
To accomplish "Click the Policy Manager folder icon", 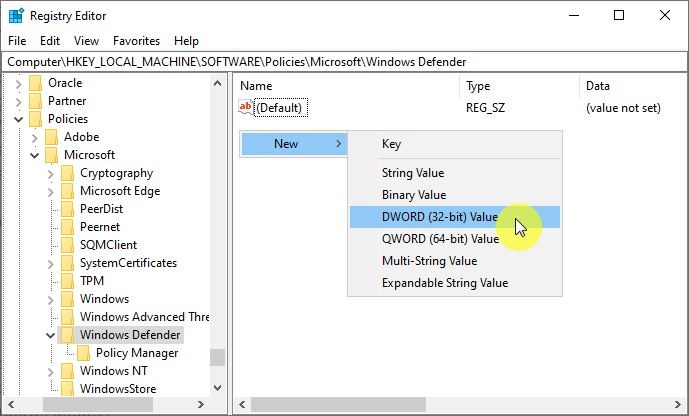I will [x=83, y=353].
